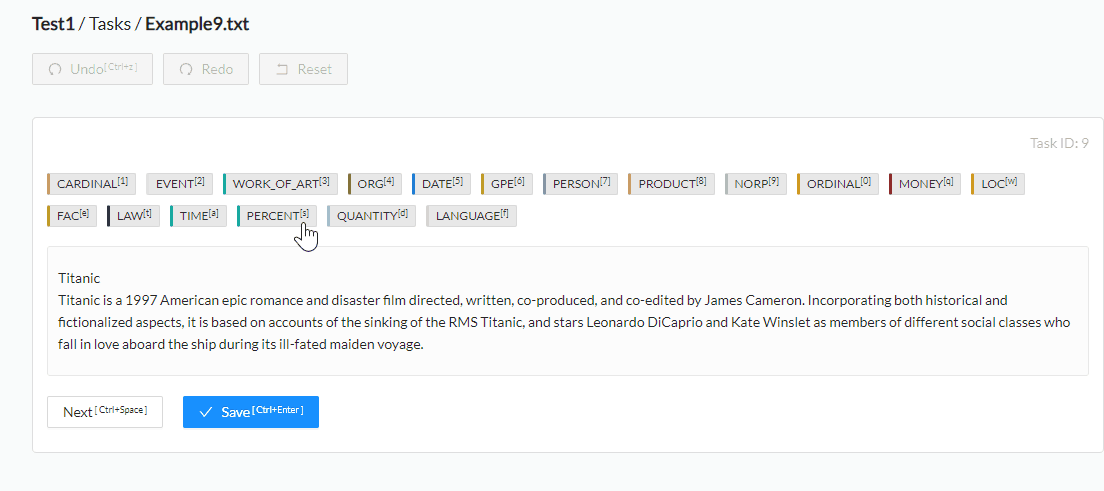Screen dimensions: 1104x491
Task: Click the Undo button
Action: click(x=92, y=69)
